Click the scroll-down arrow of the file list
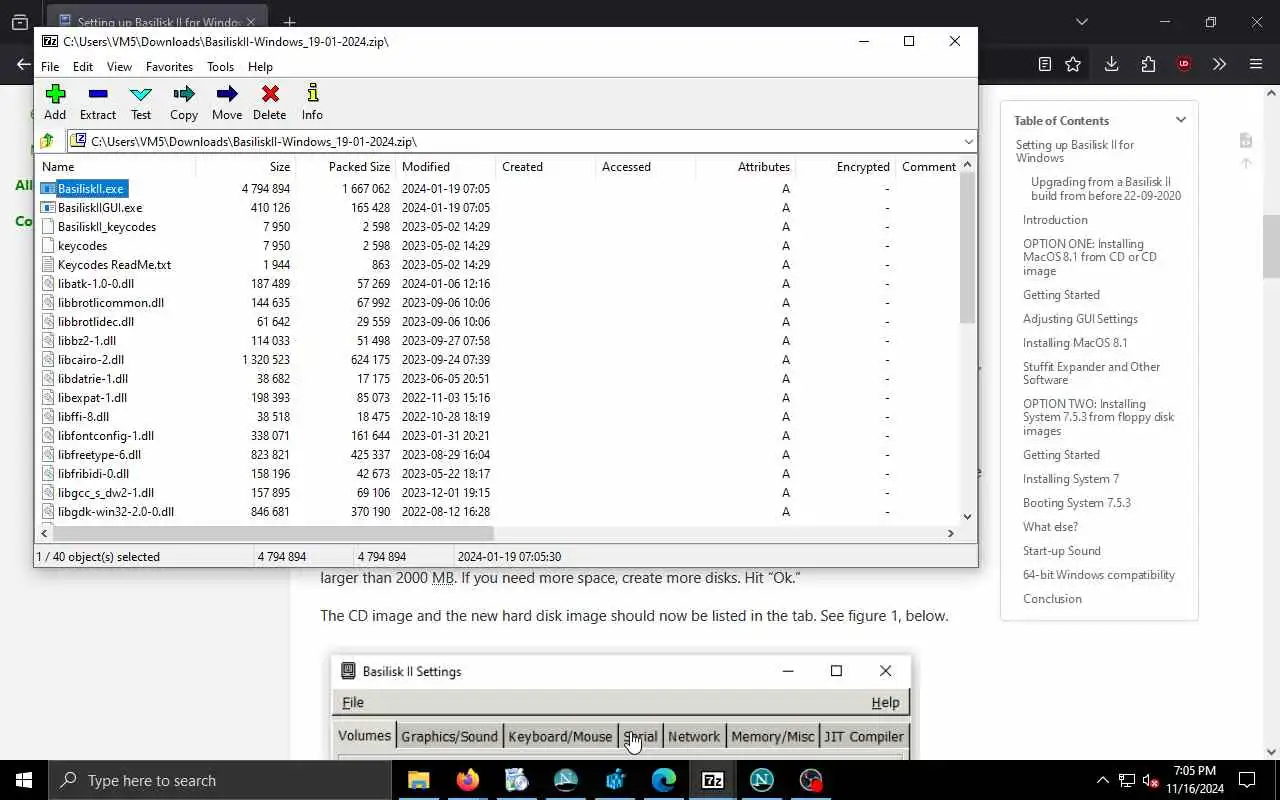The height and width of the screenshot is (800, 1280). pos(967,517)
